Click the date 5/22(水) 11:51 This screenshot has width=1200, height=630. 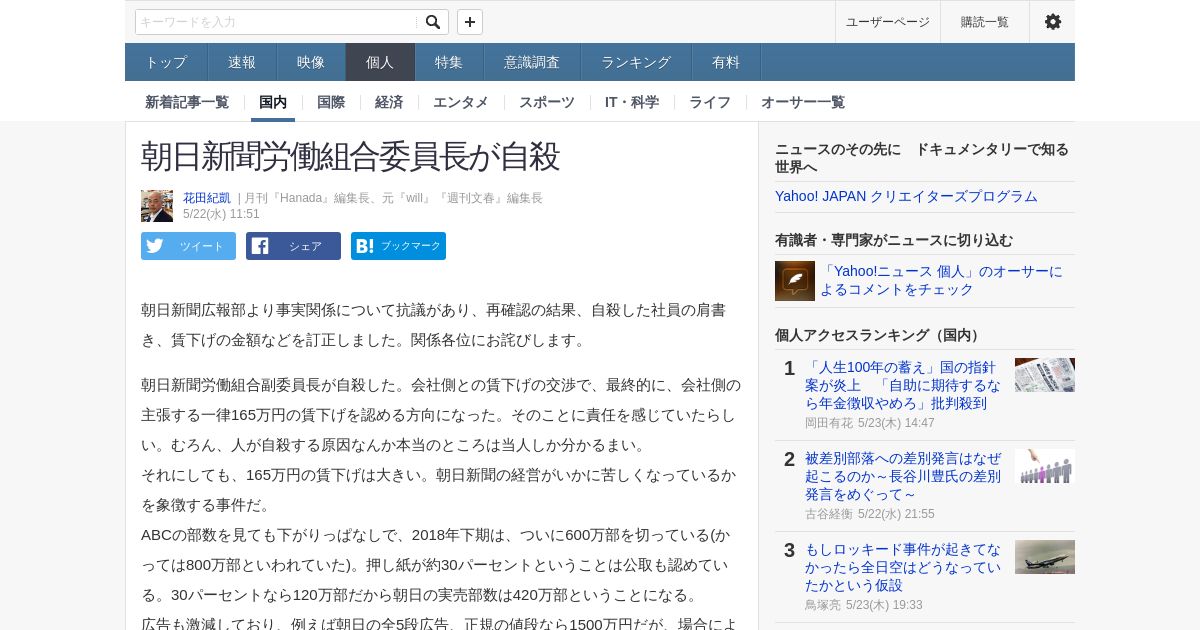pyautogui.click(x=221, y=214)
